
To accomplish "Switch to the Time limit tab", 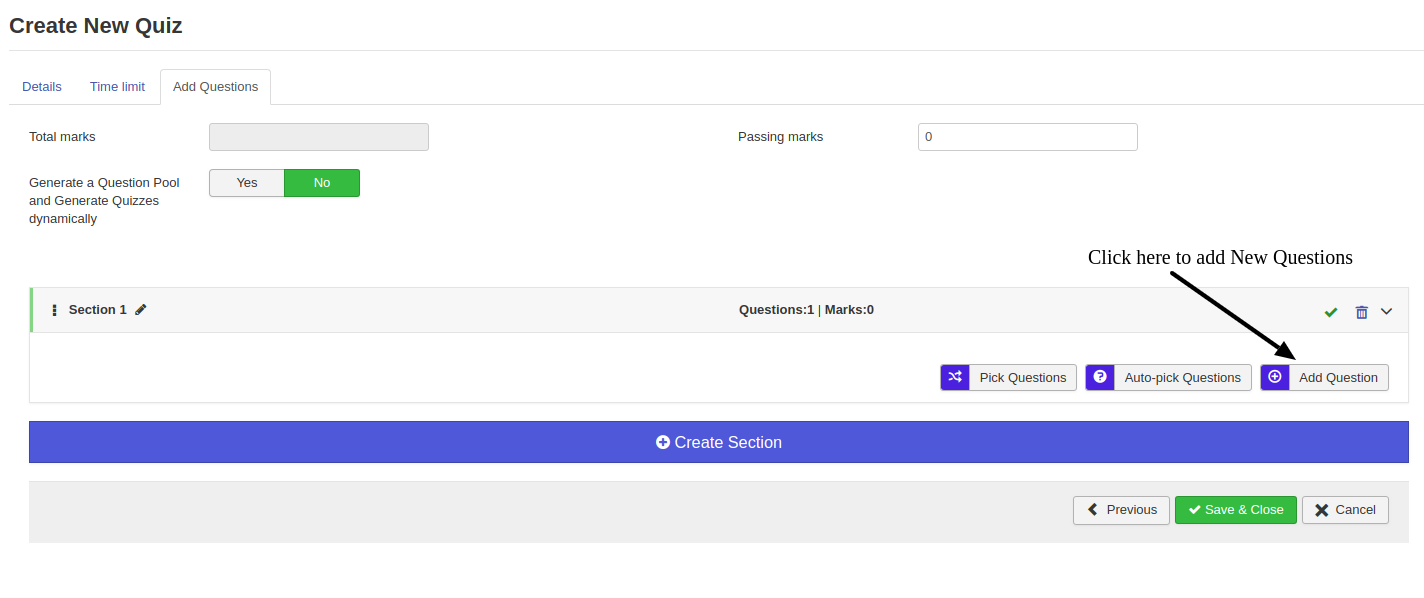I will (117, 87).
